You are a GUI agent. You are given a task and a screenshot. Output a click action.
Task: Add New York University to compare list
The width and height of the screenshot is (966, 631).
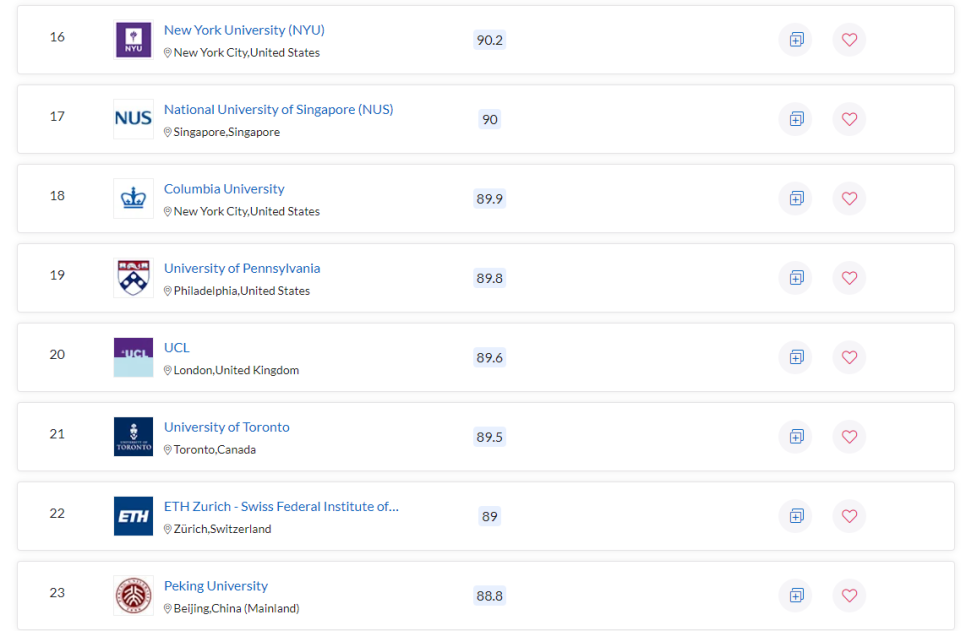pos(796,39)
